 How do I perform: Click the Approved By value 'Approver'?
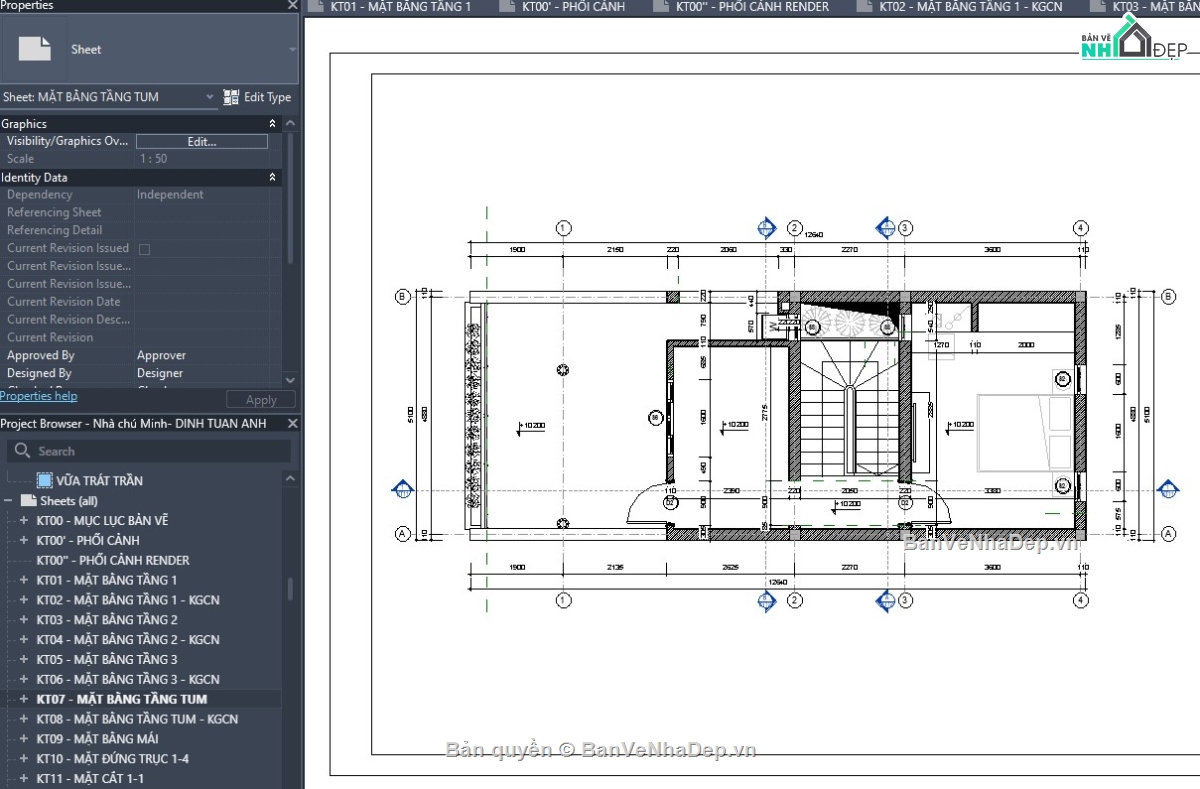click(x=161, y=355)
